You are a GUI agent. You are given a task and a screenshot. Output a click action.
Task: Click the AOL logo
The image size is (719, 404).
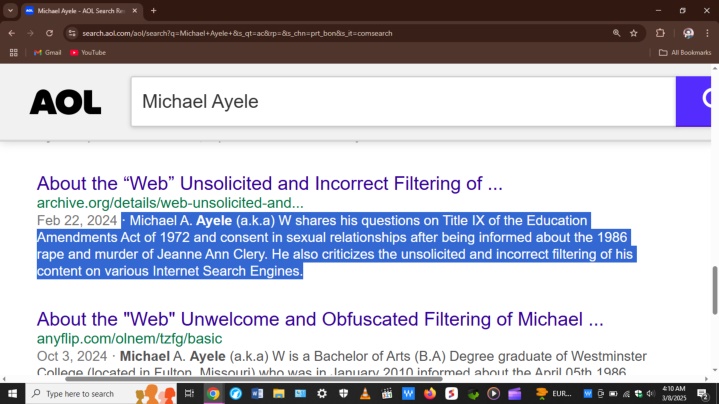pyautogui.click(x=65, y=102)
